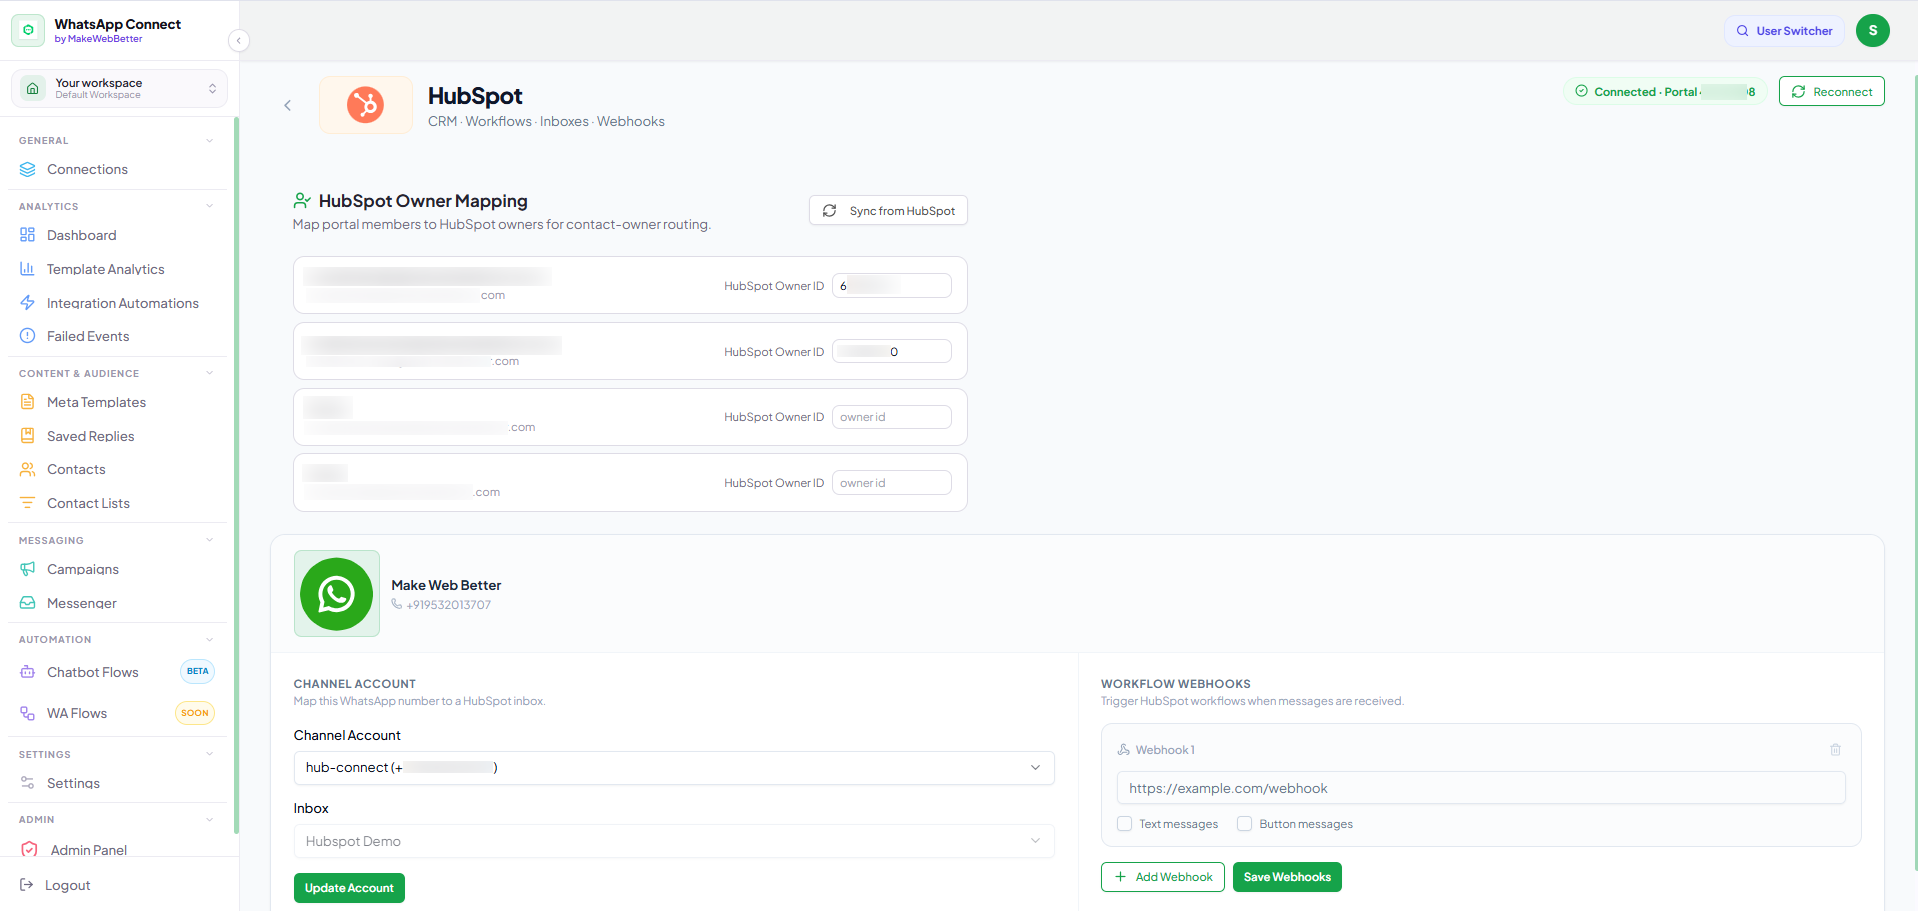Click the Add Webhook button
The image size is (1918, 911).
(1163, 877)
